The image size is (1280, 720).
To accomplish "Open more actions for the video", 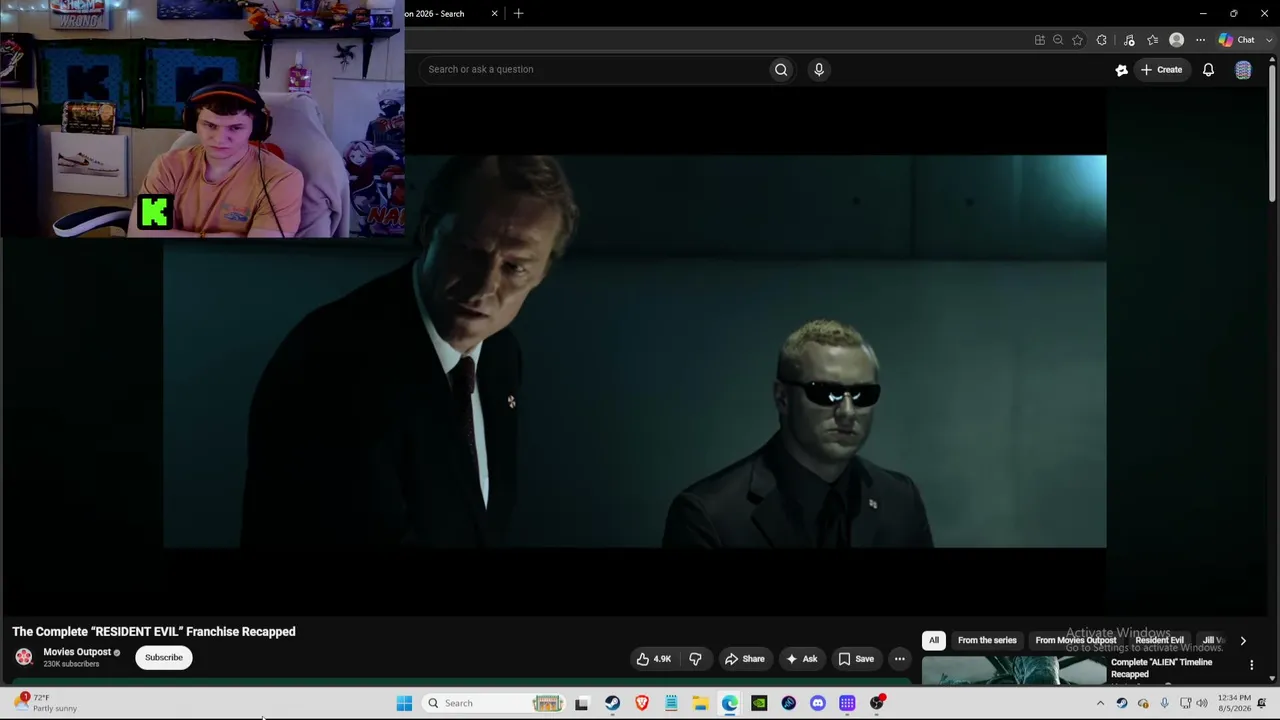I will pyautogui.click(x=899, y=659).
